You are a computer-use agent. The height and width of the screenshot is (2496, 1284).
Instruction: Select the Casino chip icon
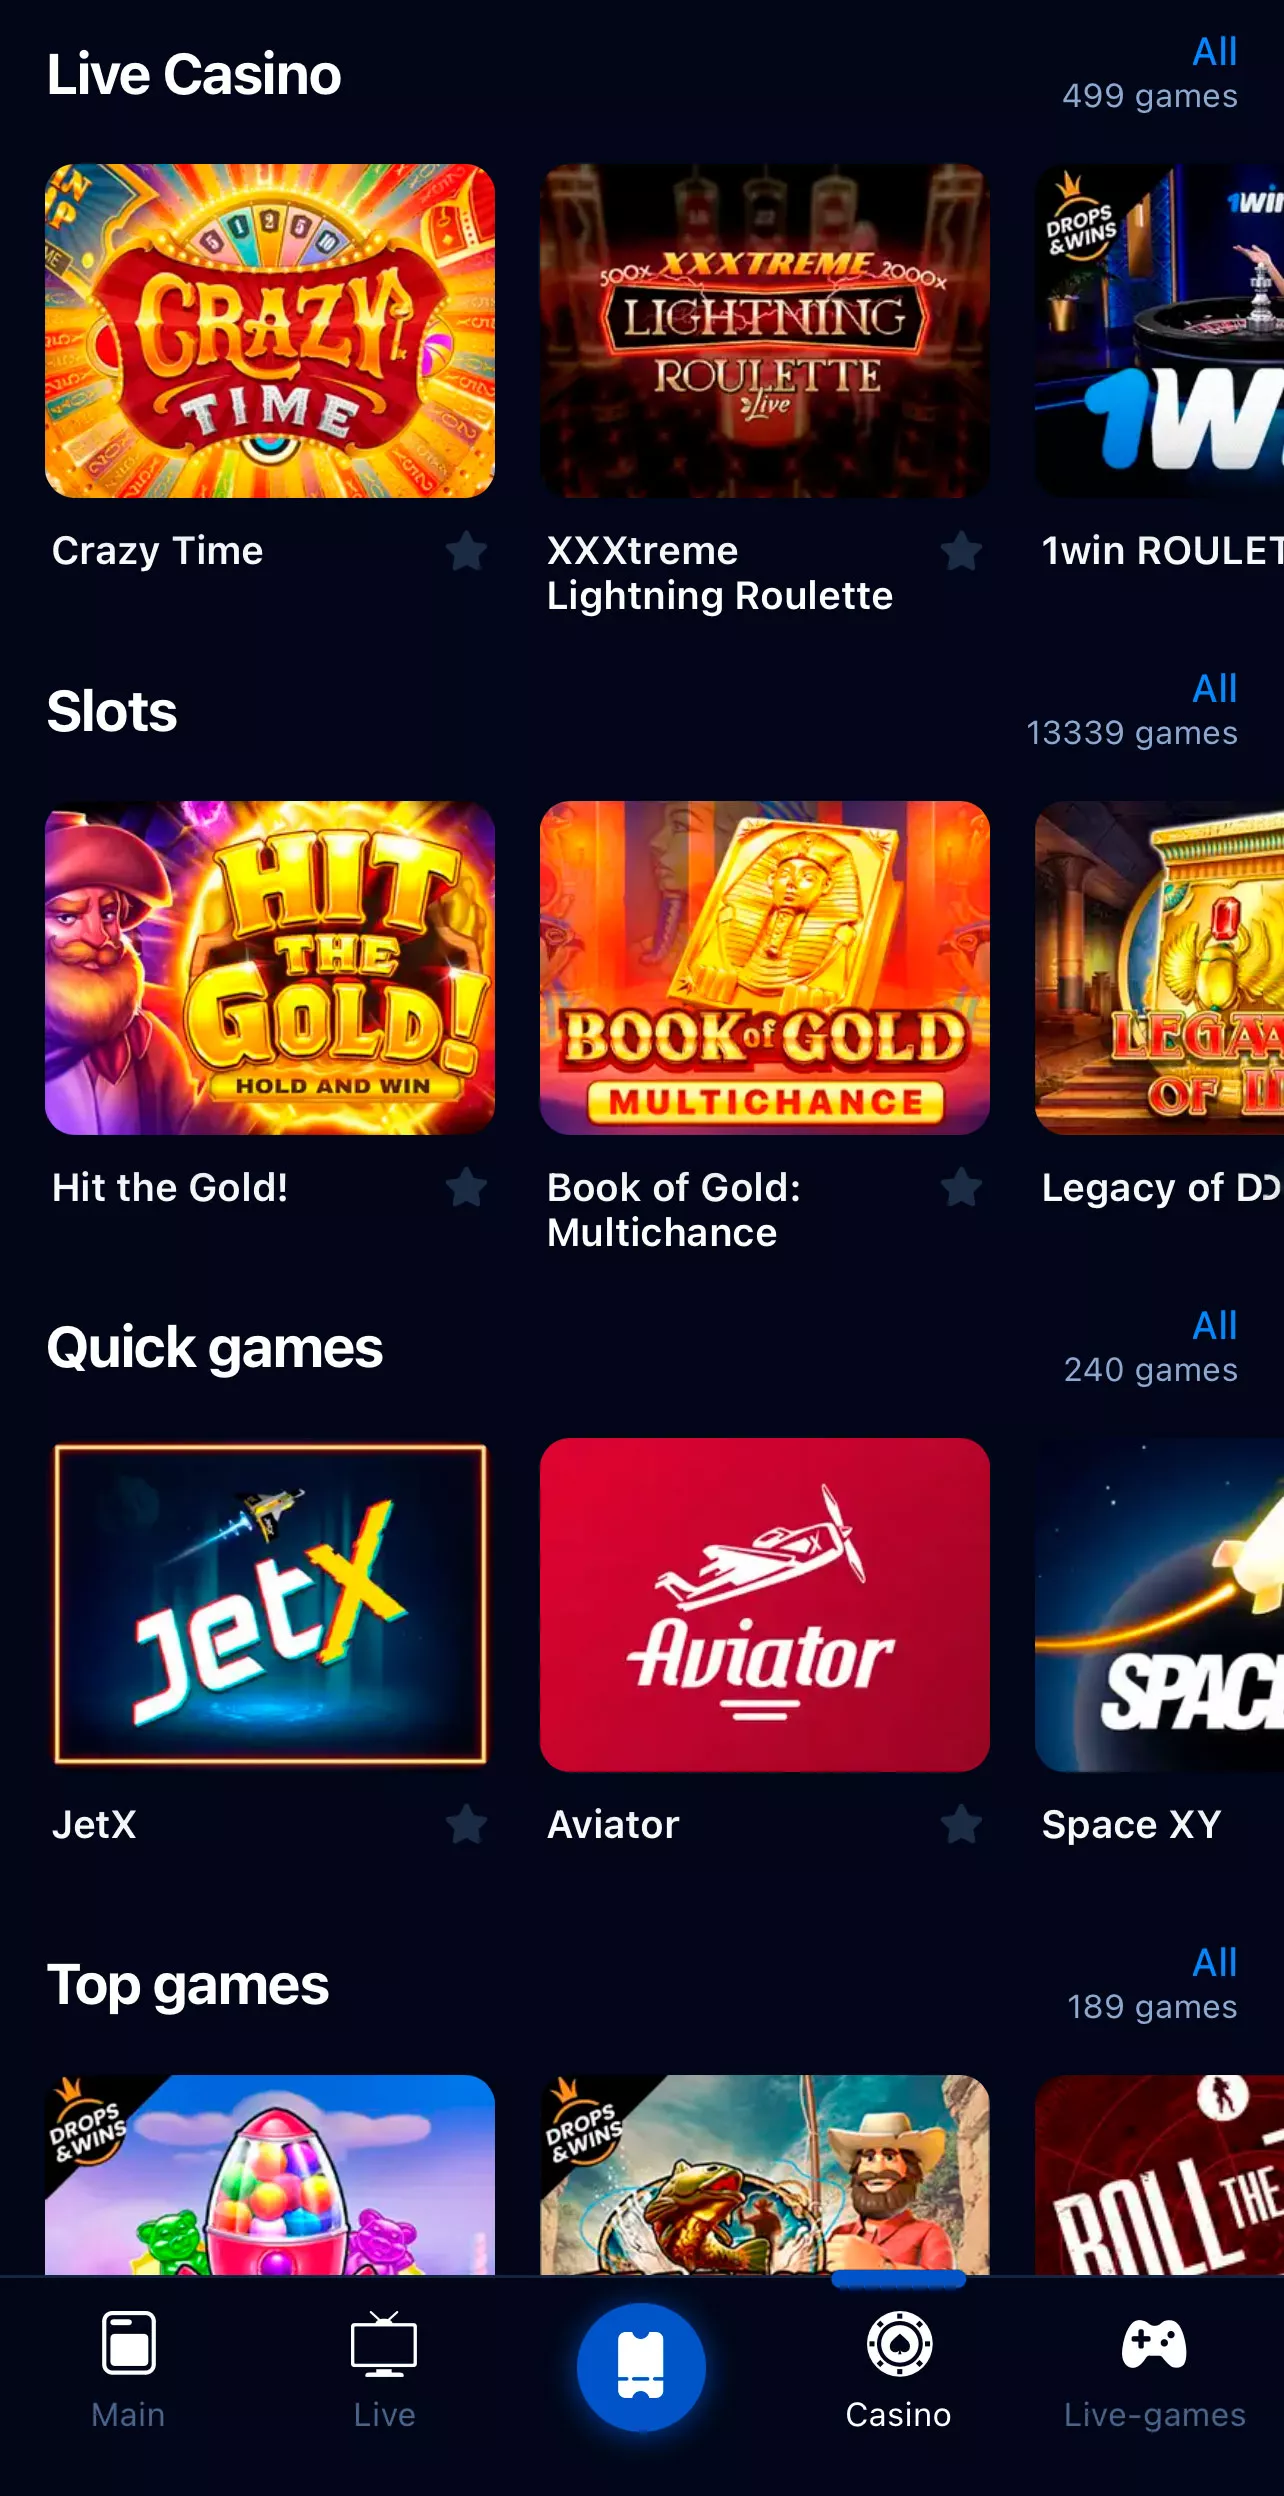pyautogui.click(x=899, y=2343)
